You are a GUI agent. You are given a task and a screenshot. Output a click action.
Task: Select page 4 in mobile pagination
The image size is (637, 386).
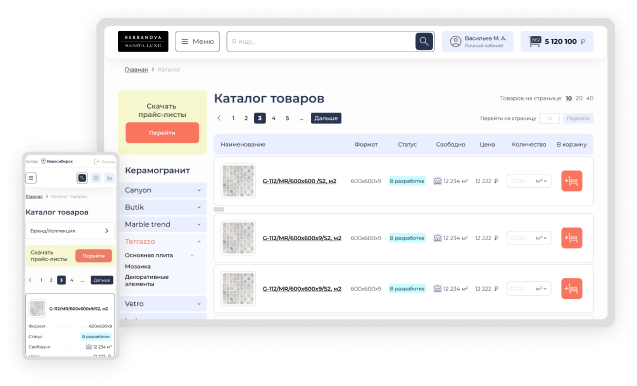[72, 280]
